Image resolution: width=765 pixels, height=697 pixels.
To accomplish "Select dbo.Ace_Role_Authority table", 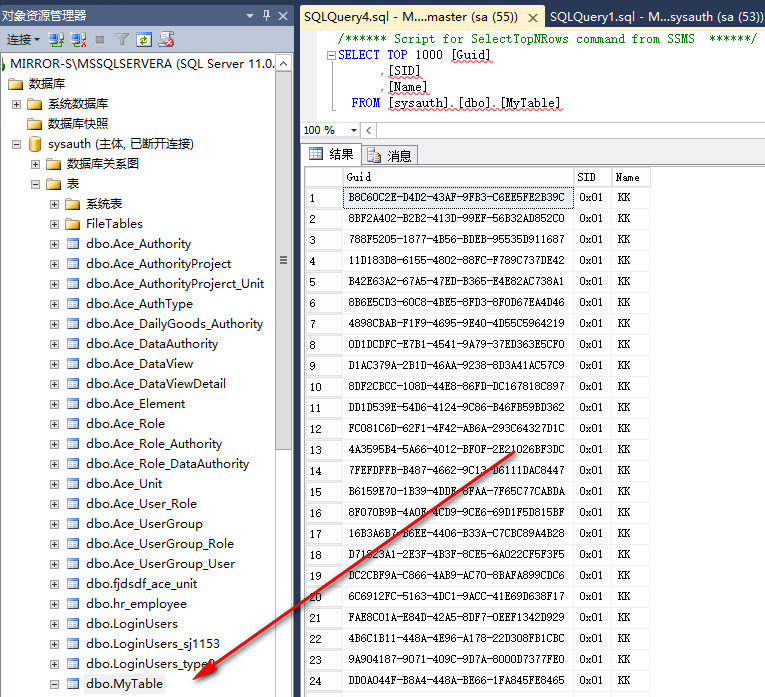I will pyautogui.click(x=154, y=444).
